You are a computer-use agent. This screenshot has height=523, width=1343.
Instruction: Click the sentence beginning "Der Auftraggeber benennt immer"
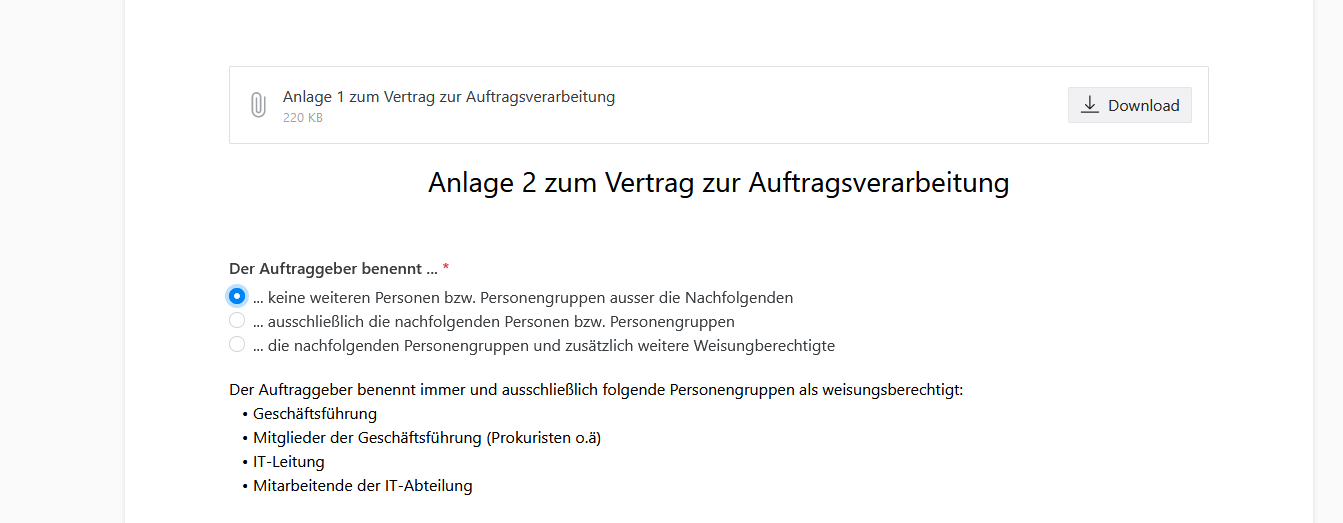[x=596, y=390]
